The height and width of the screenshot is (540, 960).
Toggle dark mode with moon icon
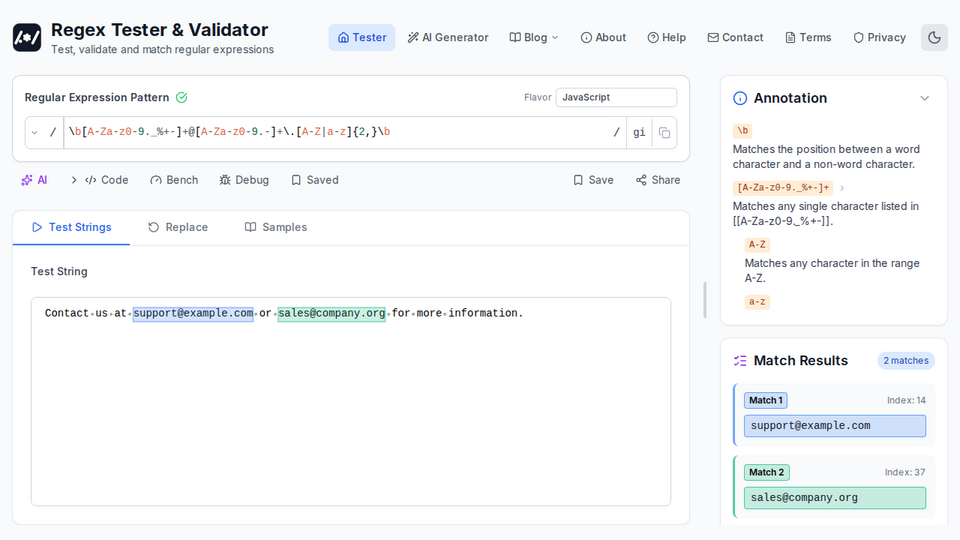934,37
